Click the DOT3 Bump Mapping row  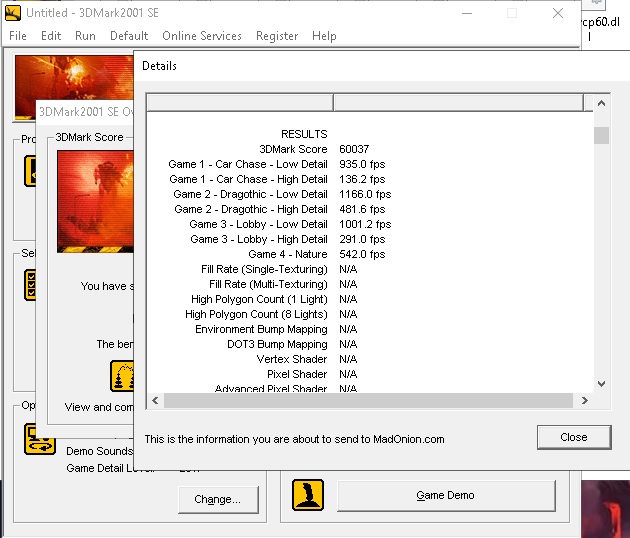(x=292, y=344)
